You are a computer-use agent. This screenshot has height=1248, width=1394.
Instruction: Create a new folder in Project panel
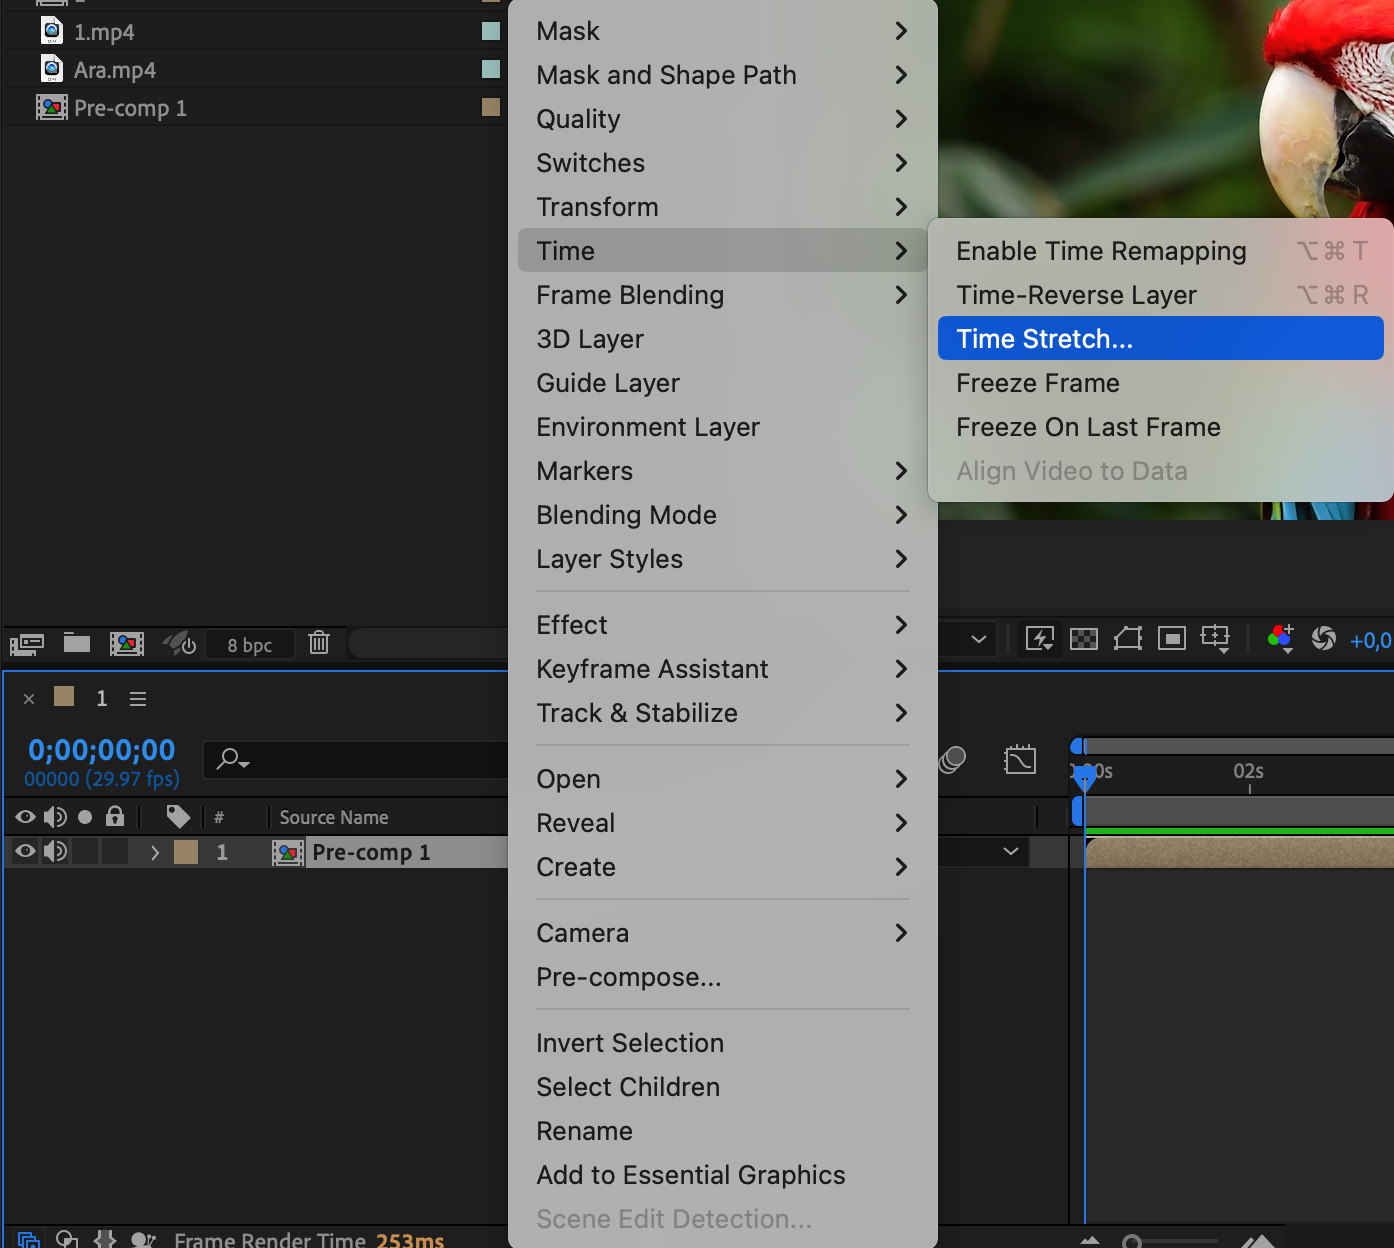pos(77,643)
